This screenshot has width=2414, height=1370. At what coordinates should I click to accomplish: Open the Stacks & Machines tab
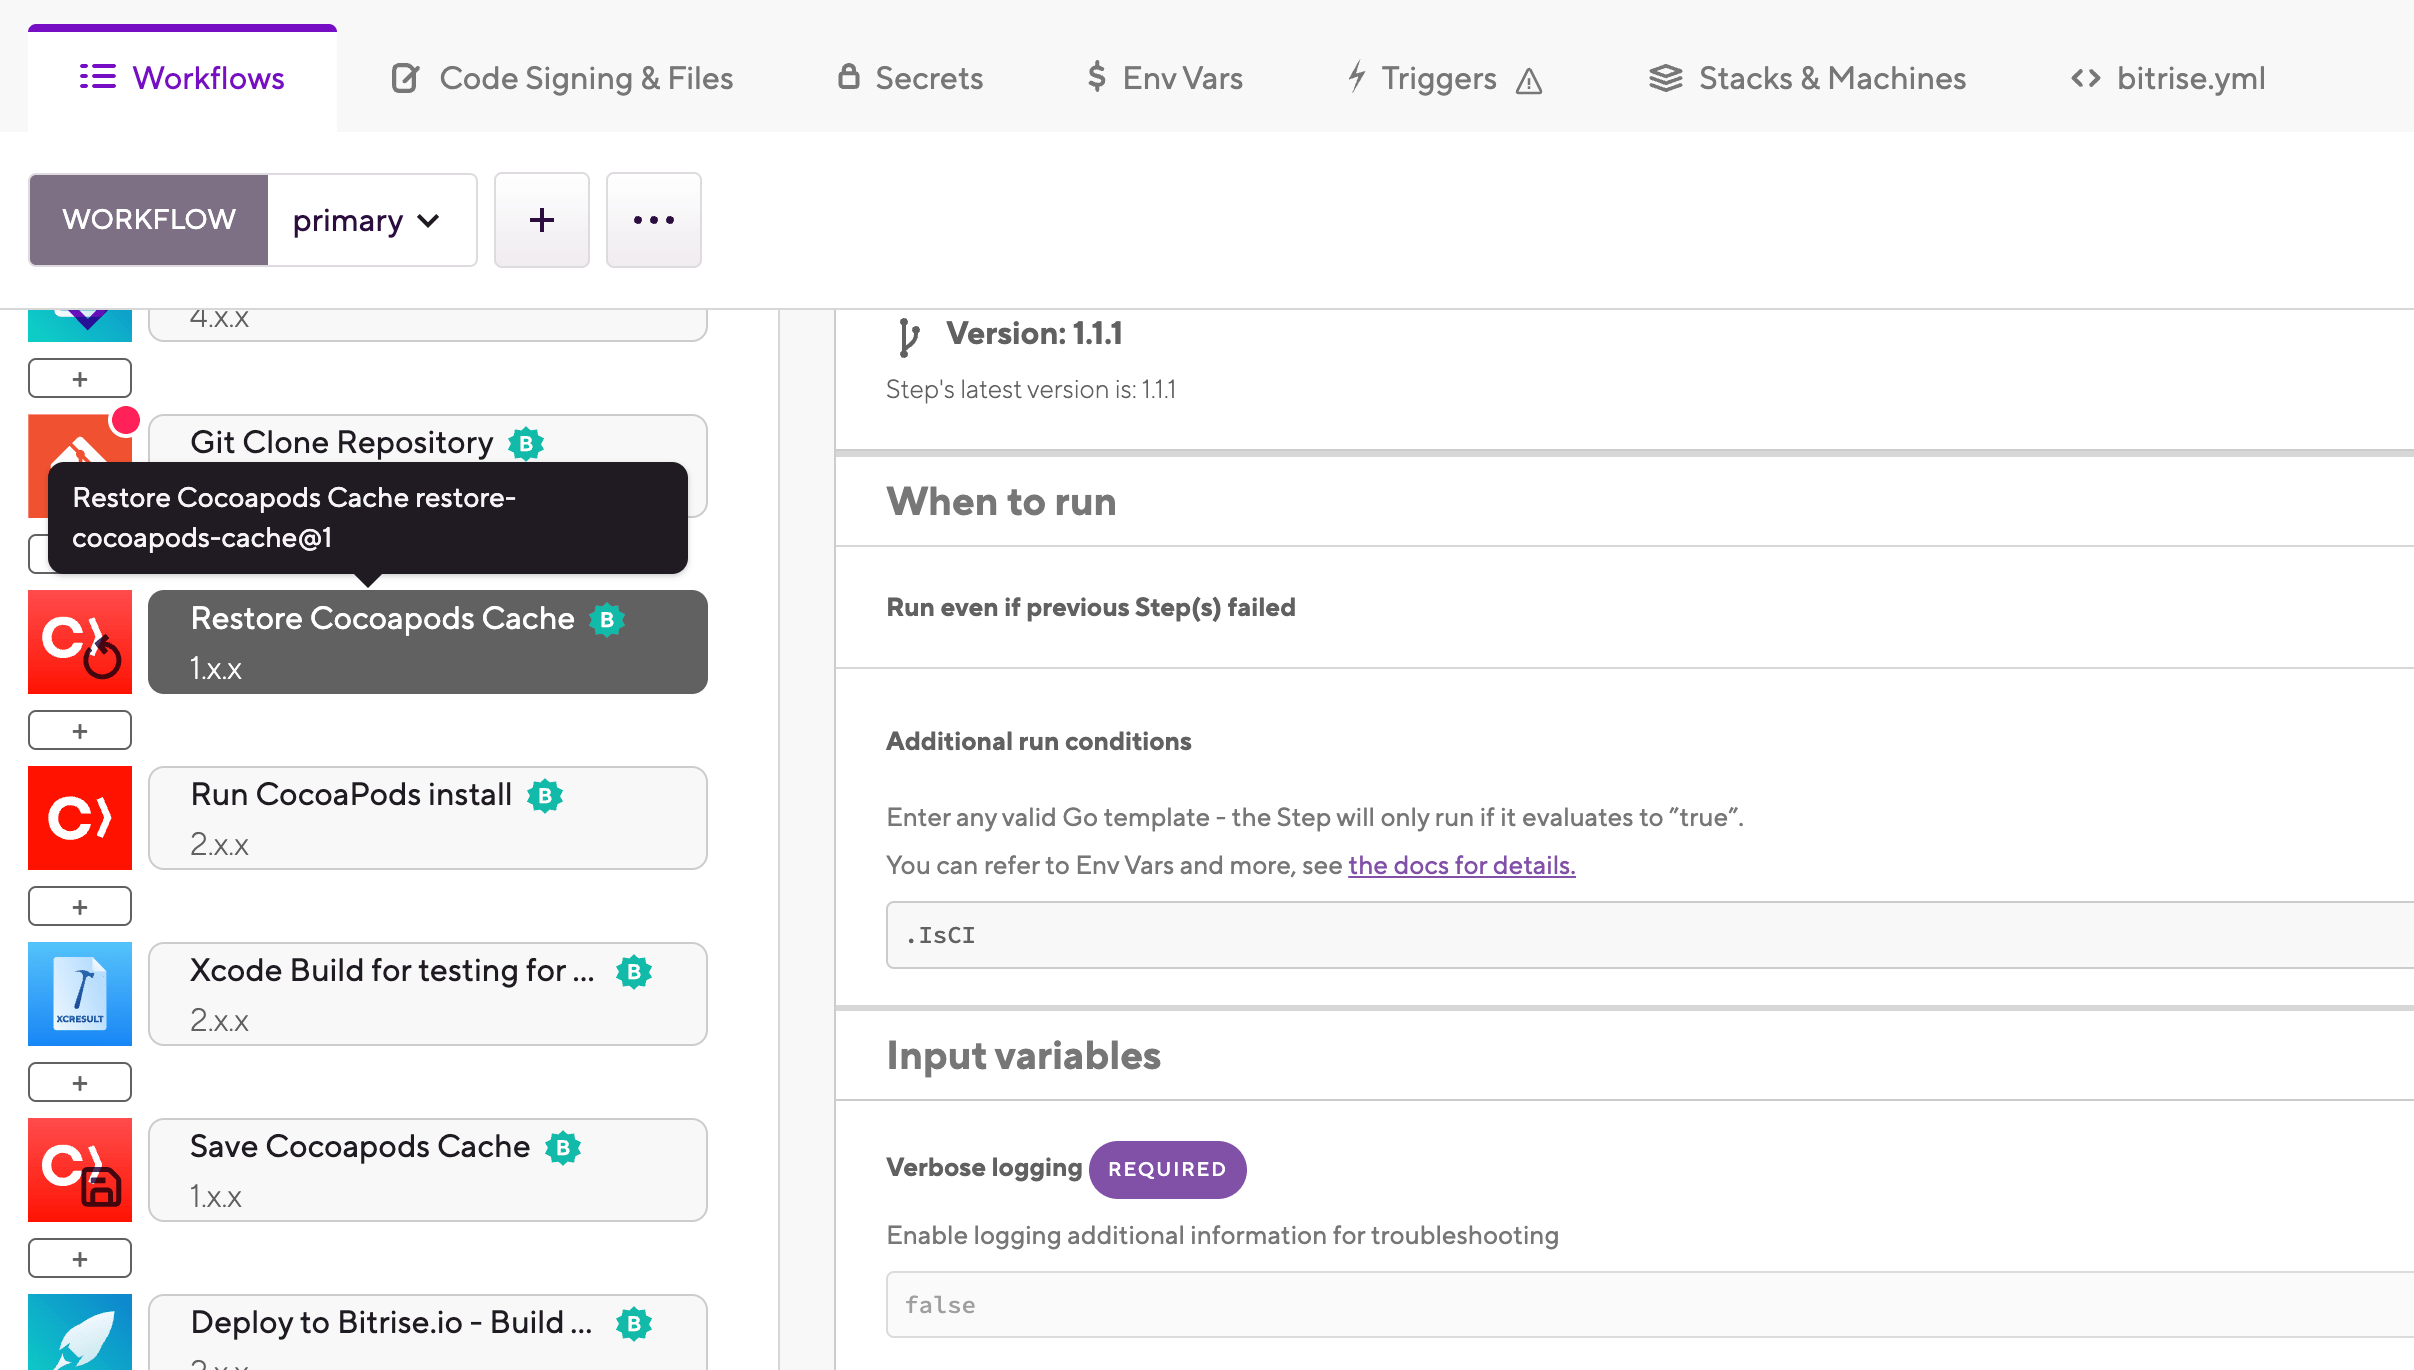(1807, 78)
